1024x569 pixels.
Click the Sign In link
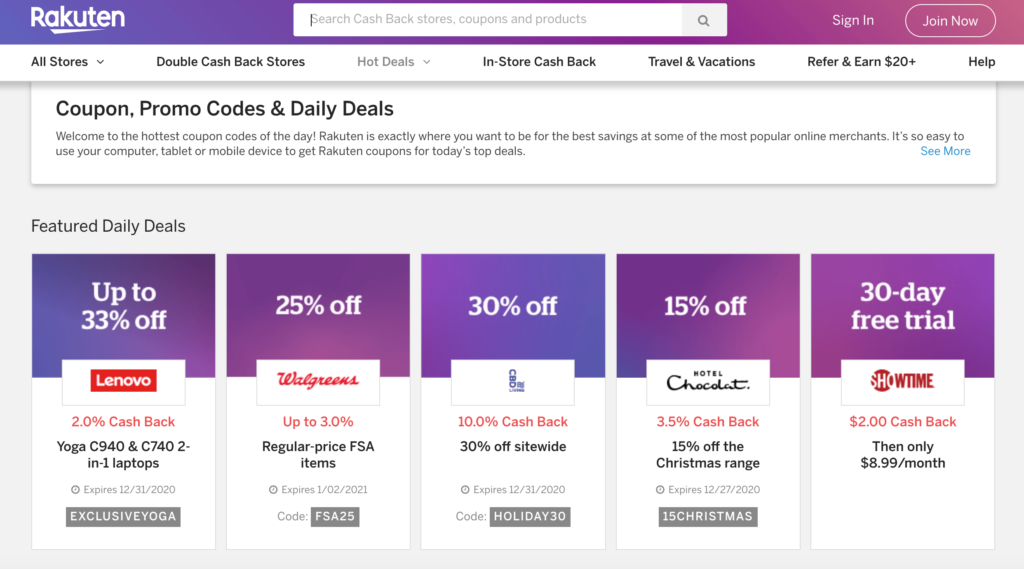pyautogui.click(x=853, y=20)
